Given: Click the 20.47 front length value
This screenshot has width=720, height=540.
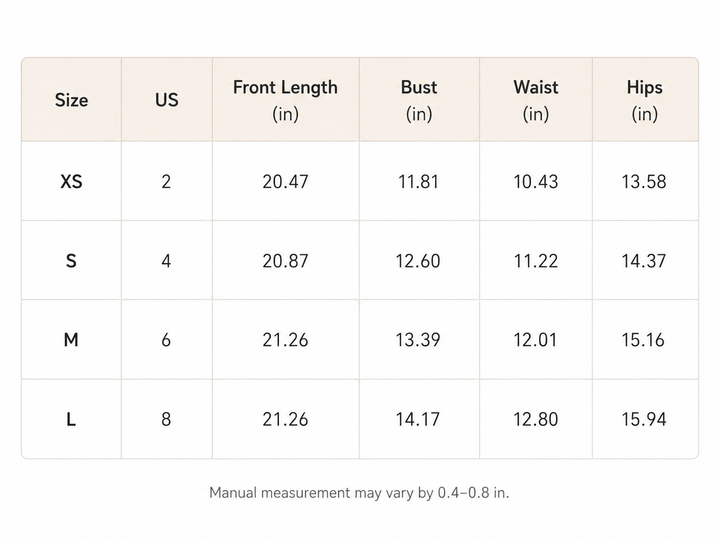Looking at the screenshot, I should coord(286,181).
